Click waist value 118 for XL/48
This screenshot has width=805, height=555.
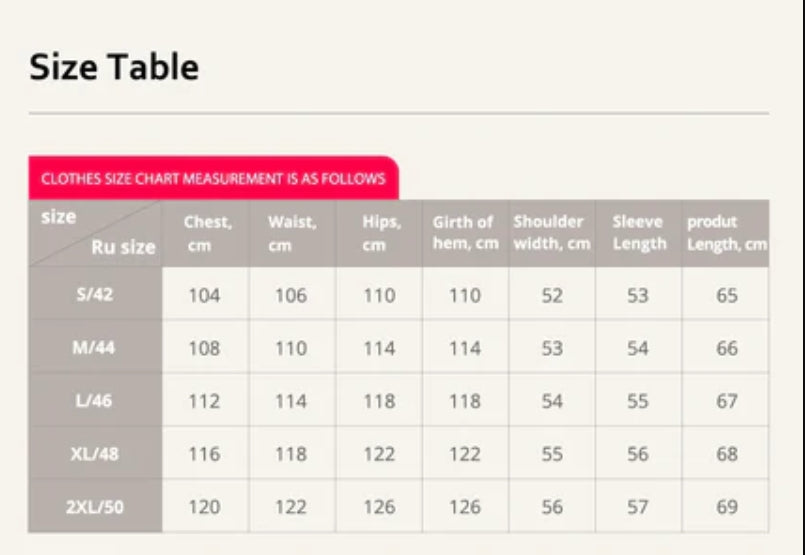click(291, 454)
